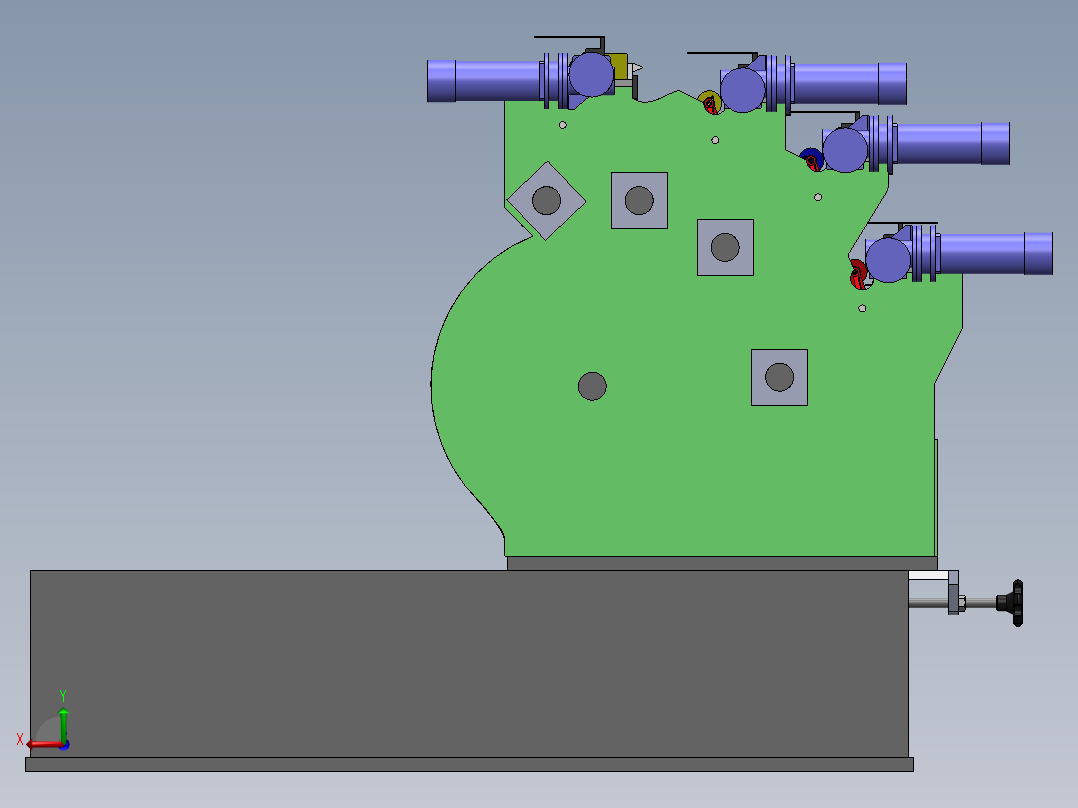Select the round blue end of the left cylinder
The width and height of the screenshot is (1078, 808).
click(x=591, y=74)
